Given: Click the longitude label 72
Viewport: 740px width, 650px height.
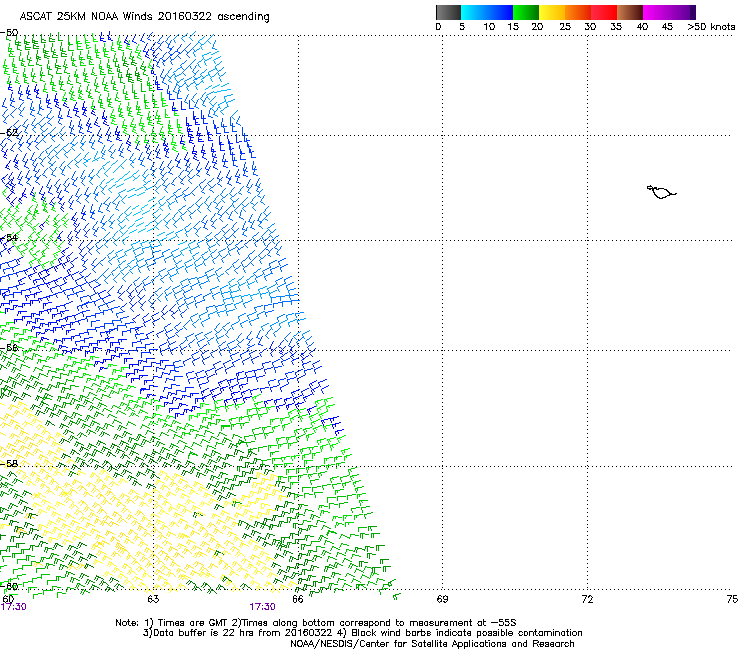Looking at the screenshot, I should click(x=587, y=599).
